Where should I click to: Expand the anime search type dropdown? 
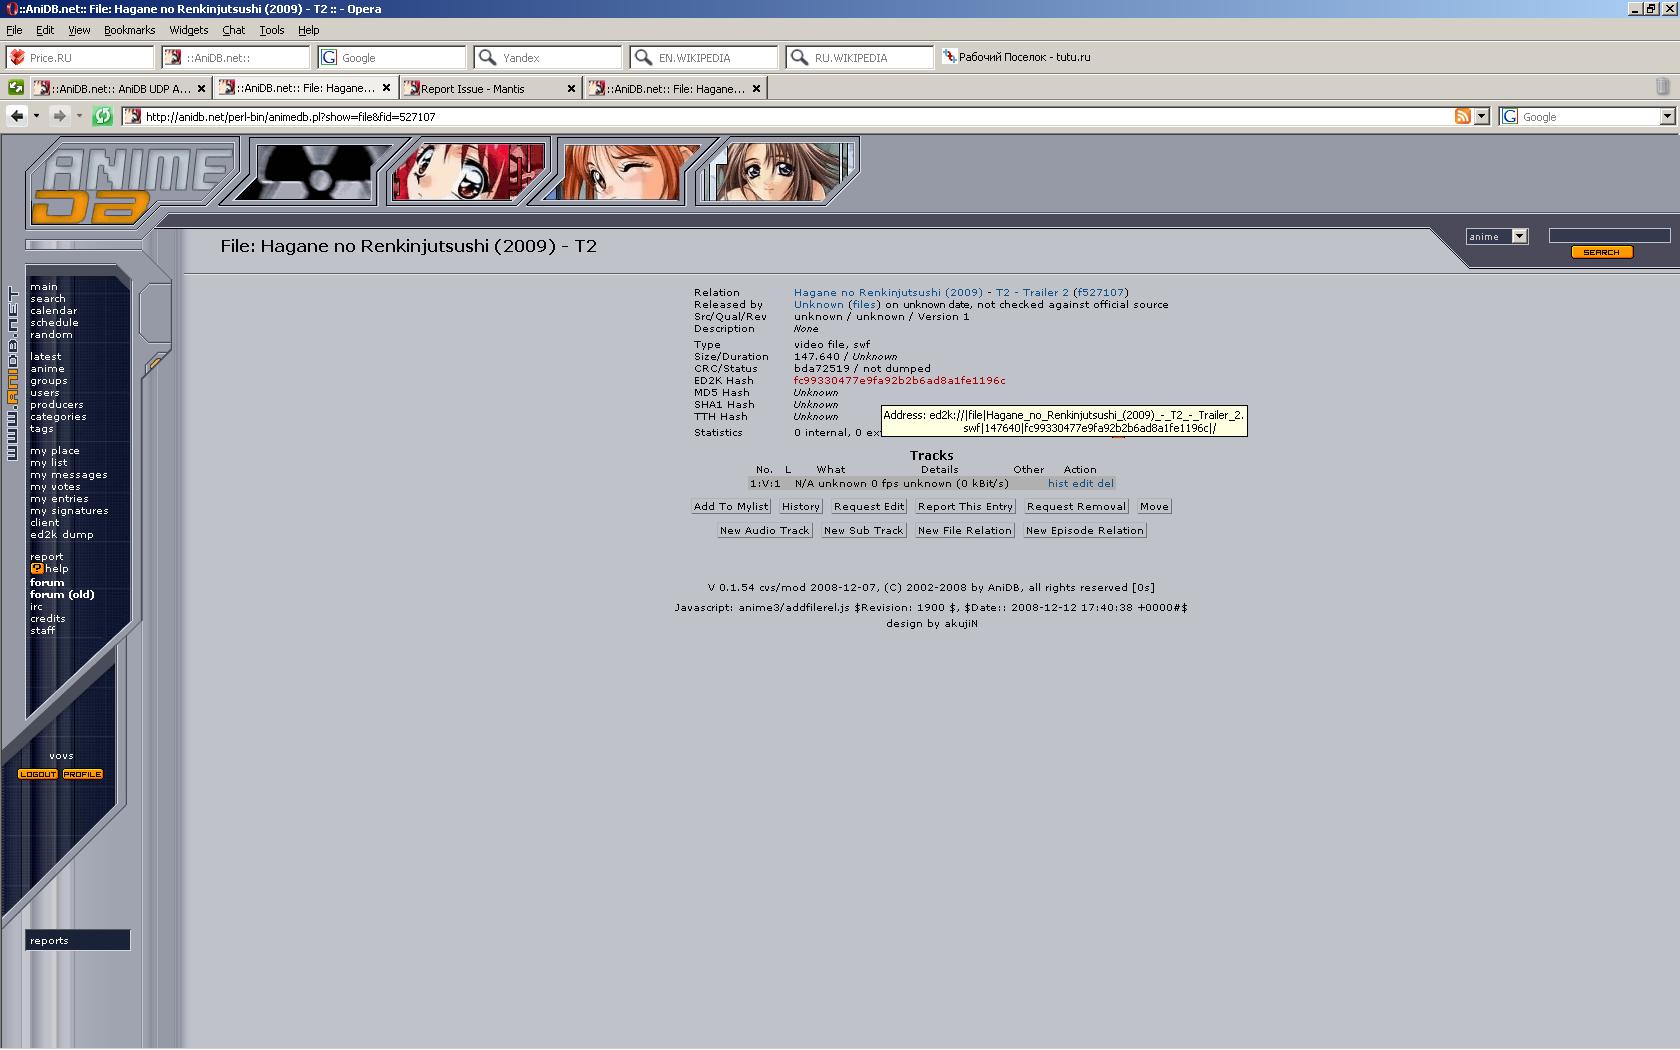[x=1519, y=237]
